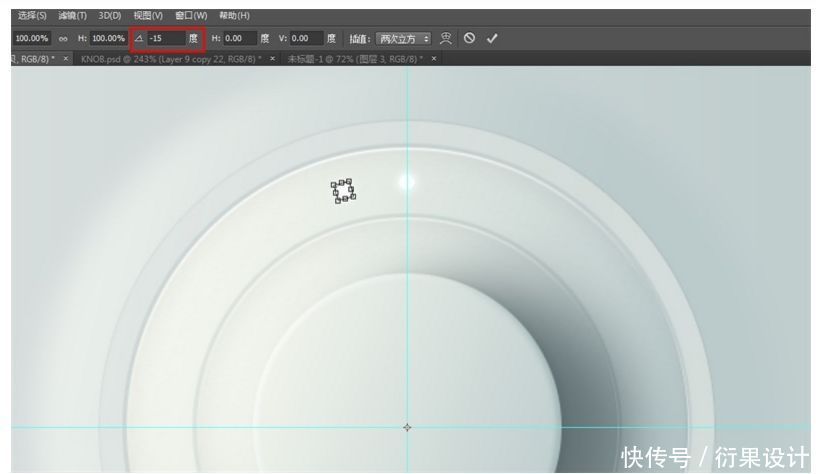816x474 pixels.
Task: Switch to the 未标题-1 document tab
Action: [x=355, y=59]
